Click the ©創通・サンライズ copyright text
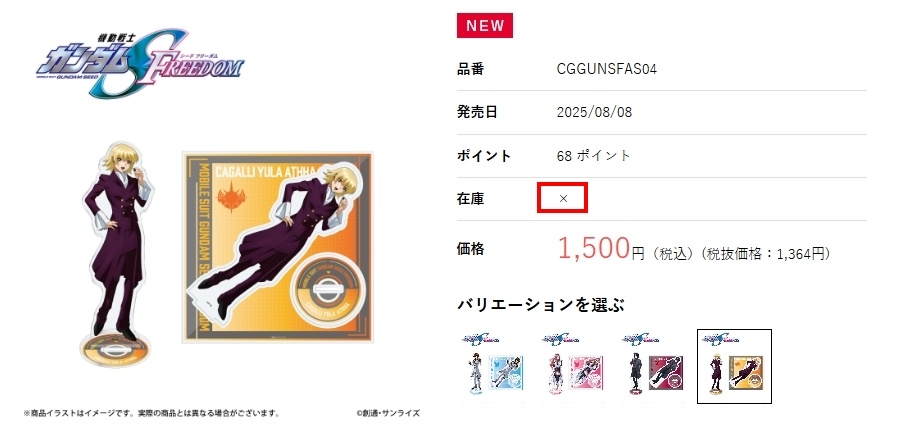This screenshot has height=437, width=900. [387, 413]
